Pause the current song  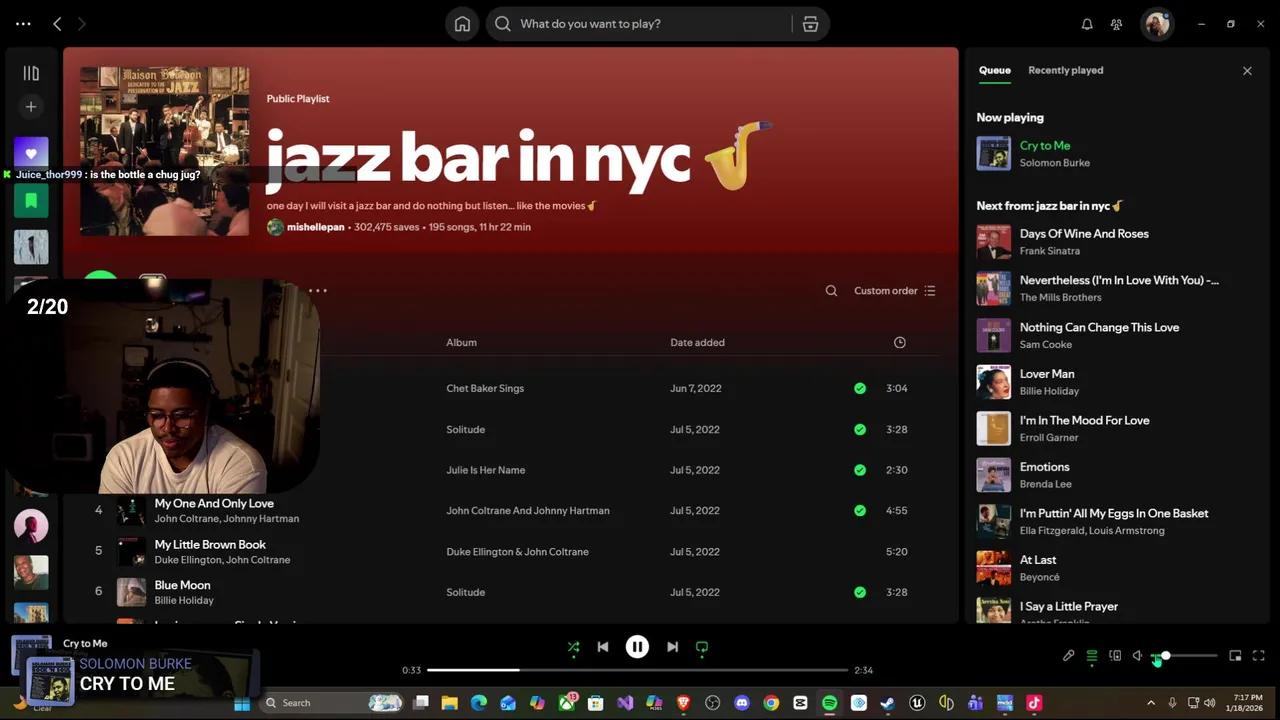point(637,647)
